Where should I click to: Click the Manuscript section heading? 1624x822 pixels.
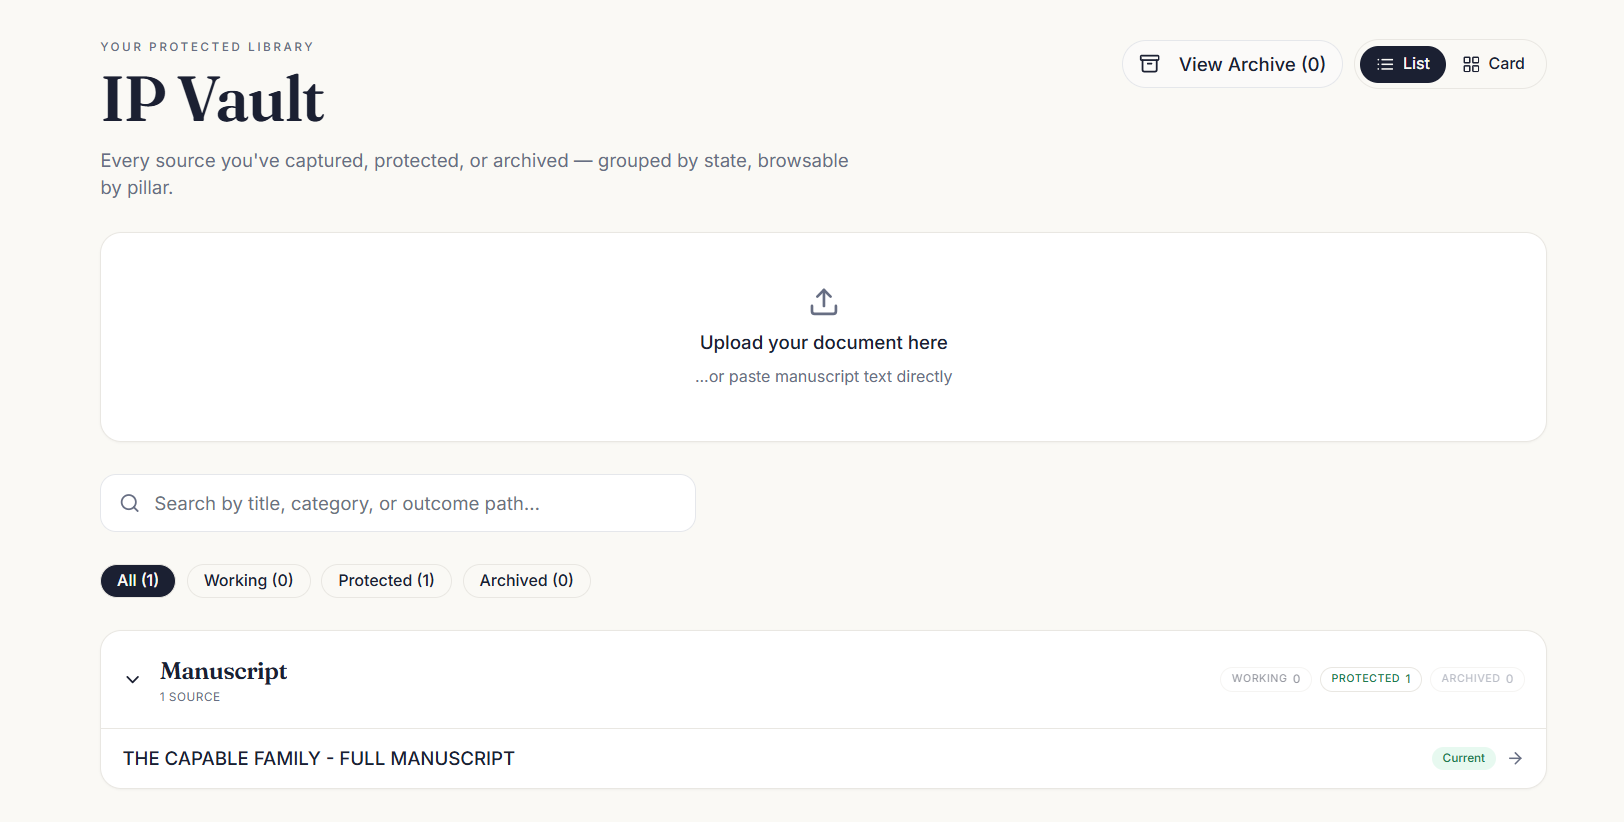[x=224, y=671]
